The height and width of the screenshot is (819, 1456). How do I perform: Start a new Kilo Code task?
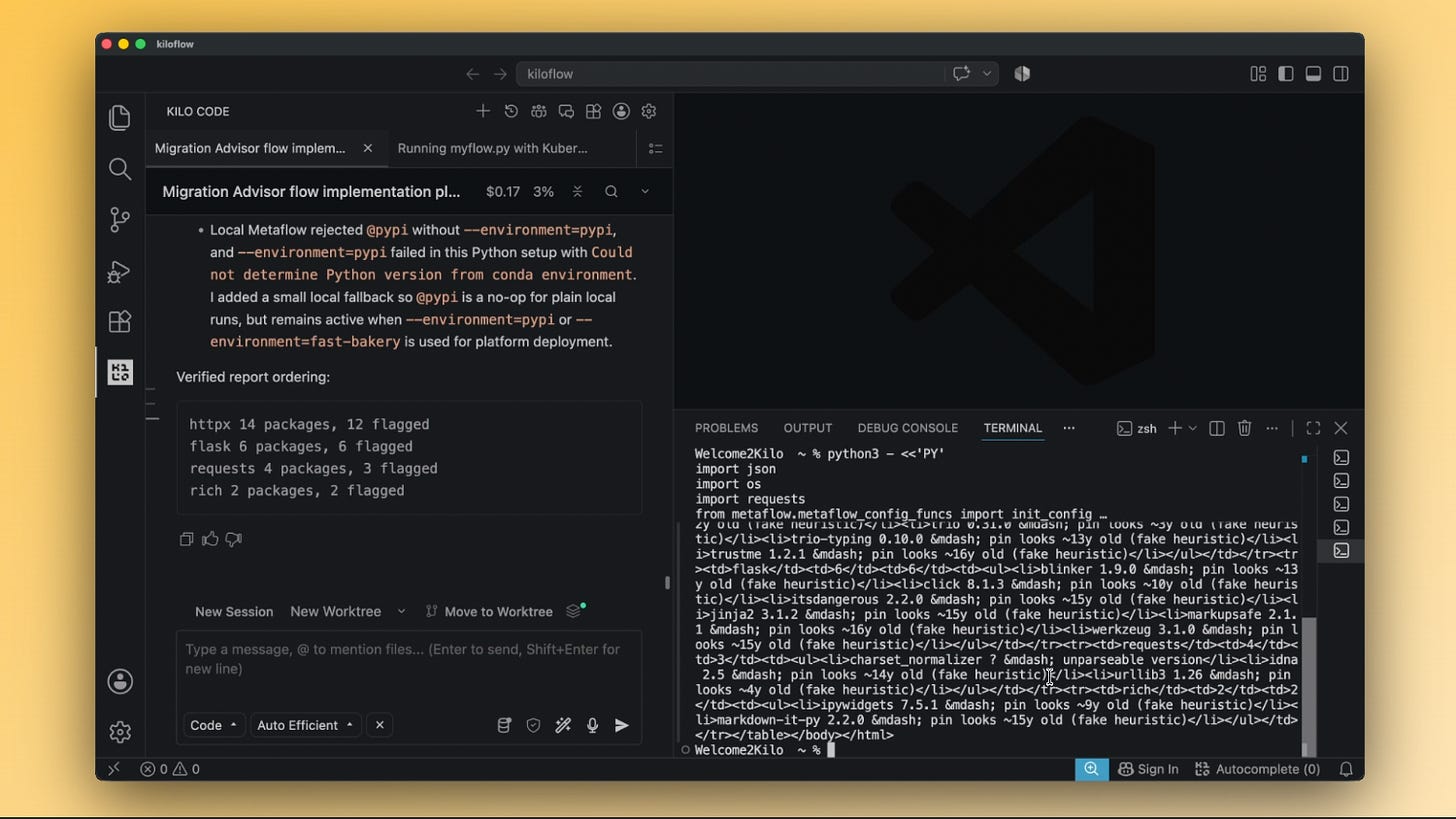tap(483, 111)
